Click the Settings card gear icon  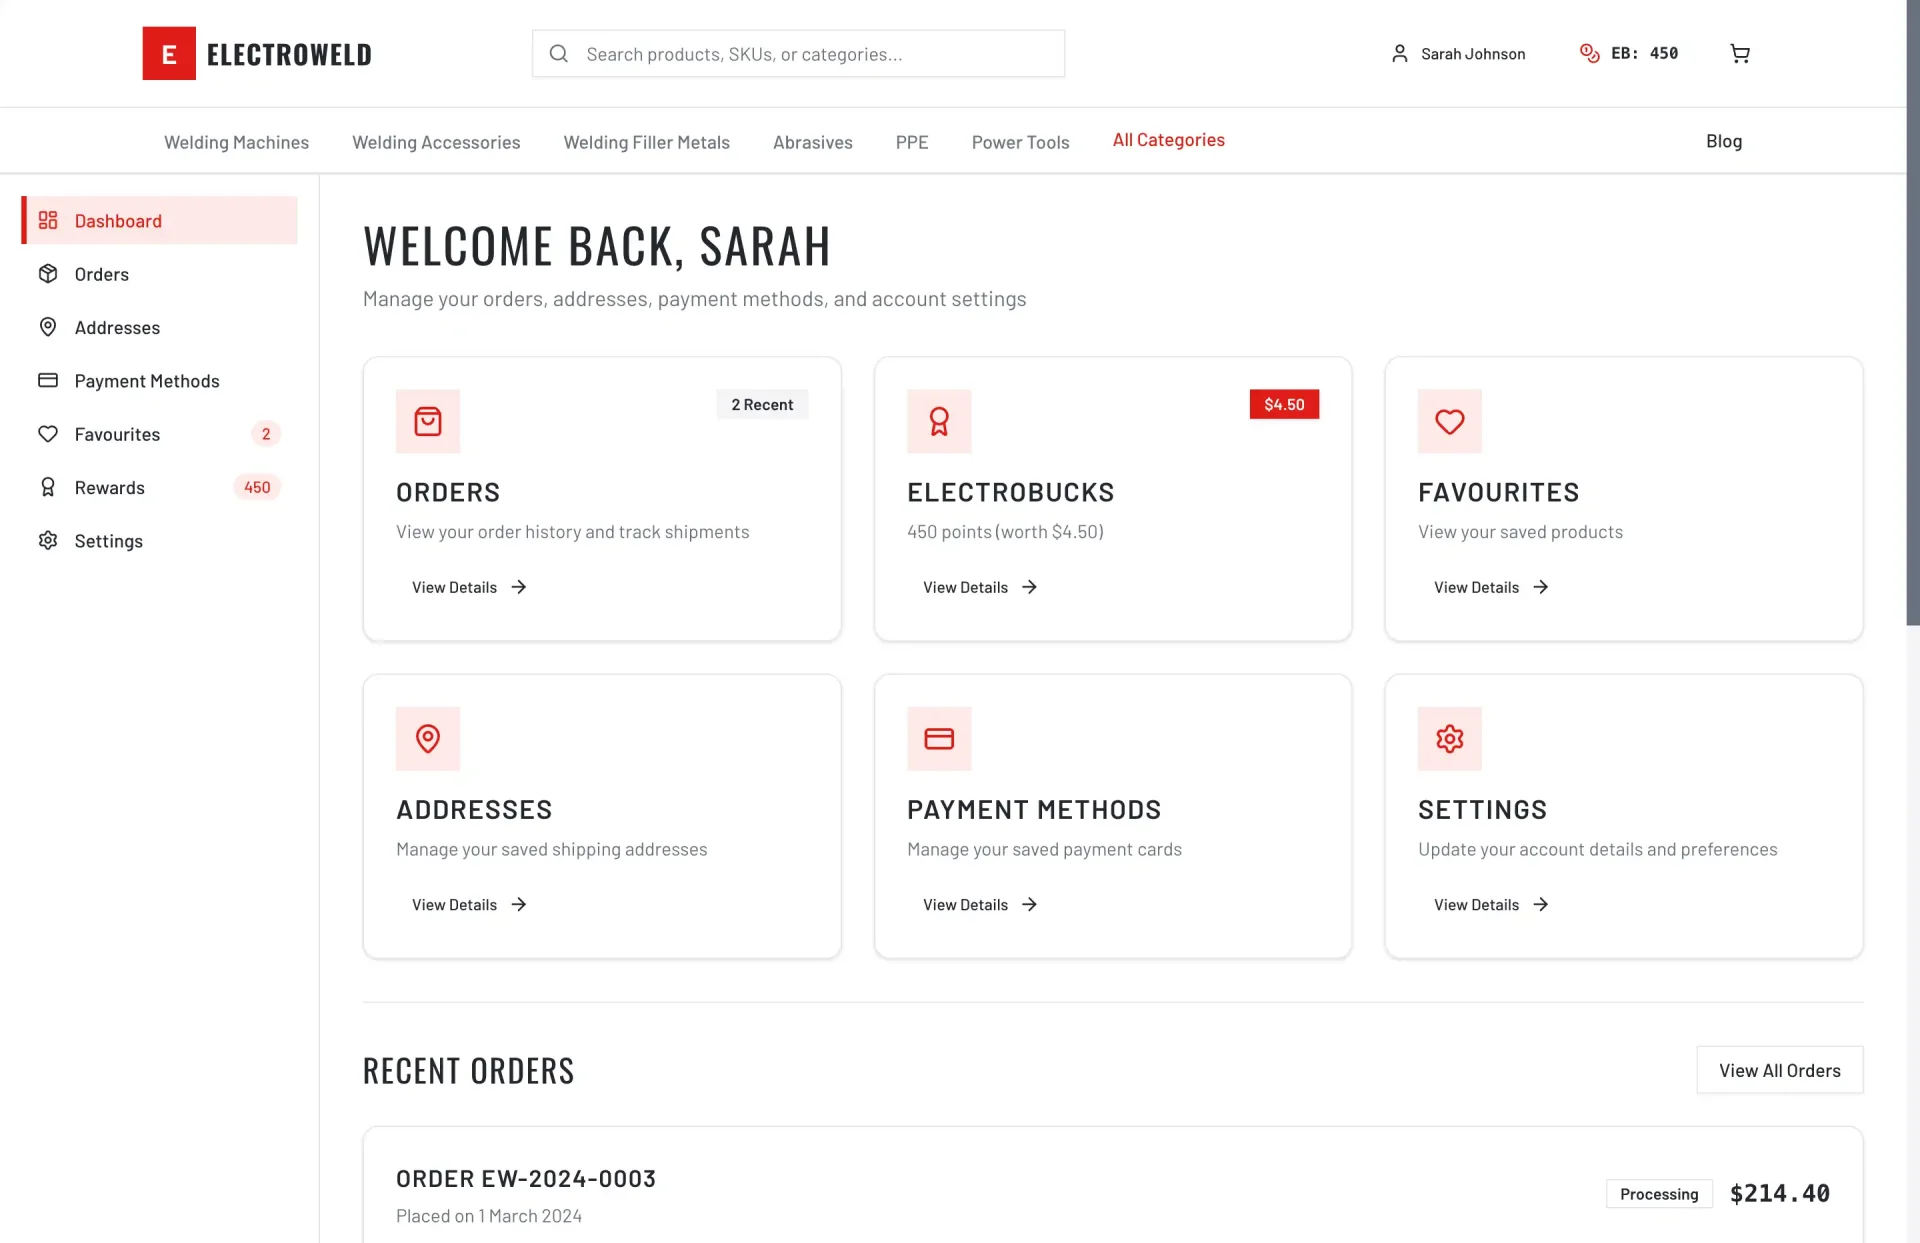pos(1449,738)
